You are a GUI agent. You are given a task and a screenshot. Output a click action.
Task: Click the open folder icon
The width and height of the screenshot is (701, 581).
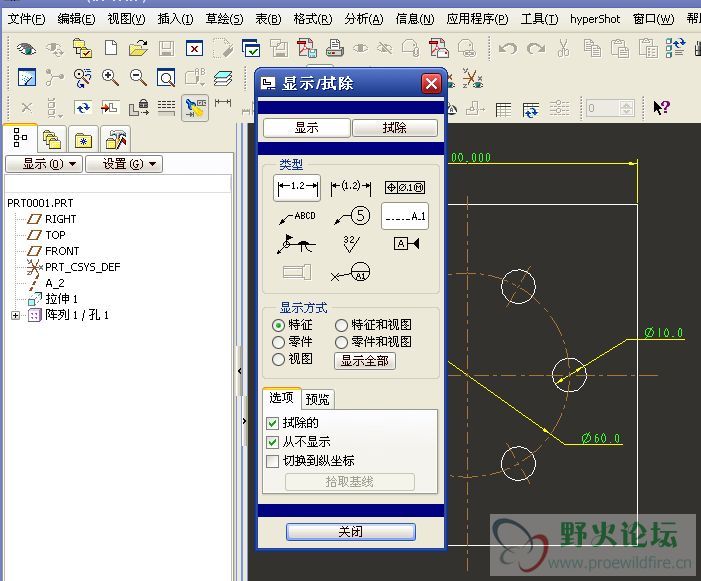tap(138, 48)
